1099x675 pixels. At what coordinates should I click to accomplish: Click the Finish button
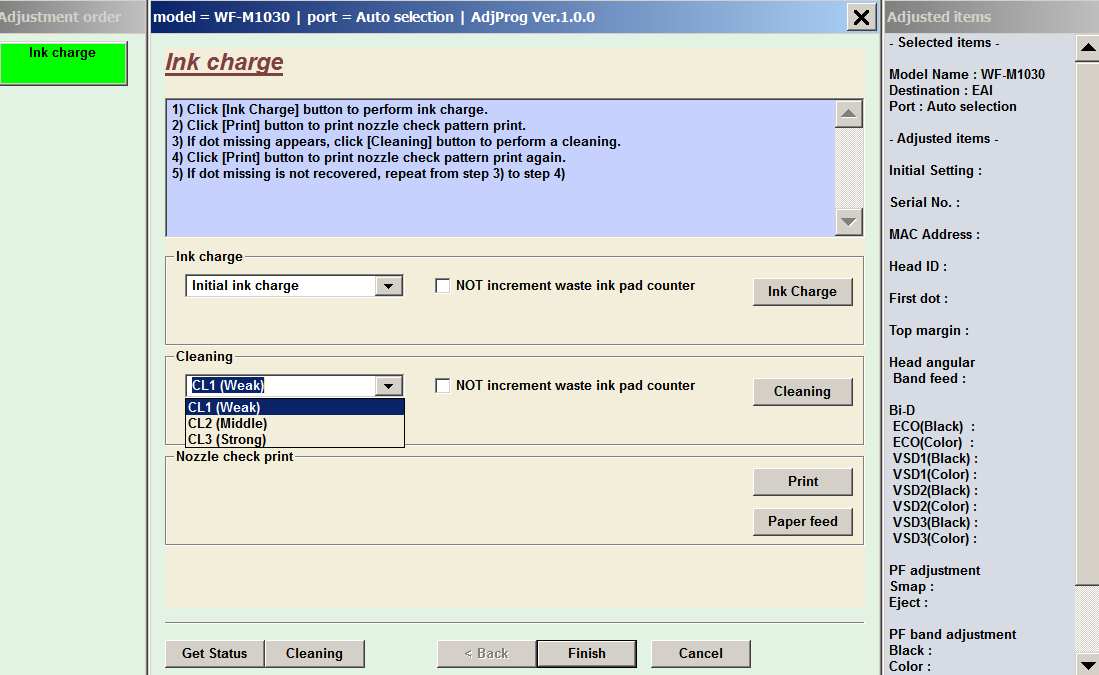587,653
